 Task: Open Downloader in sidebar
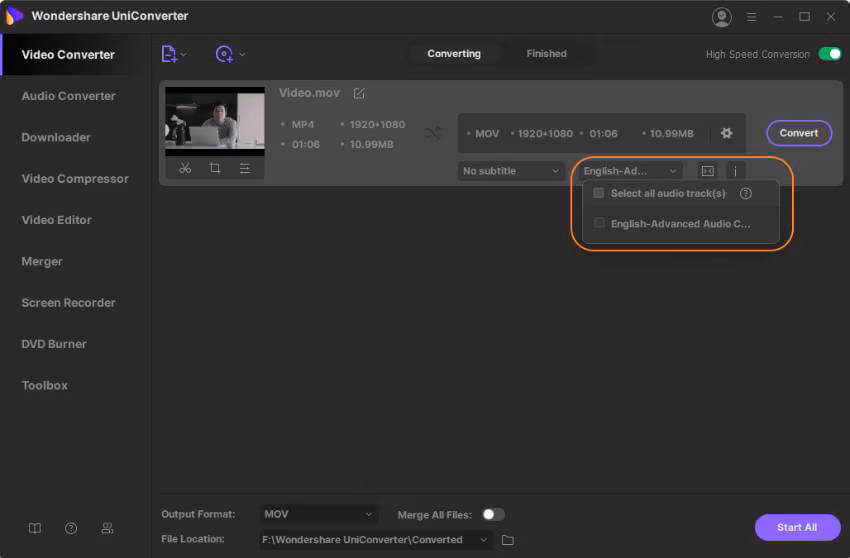(56, 137)
